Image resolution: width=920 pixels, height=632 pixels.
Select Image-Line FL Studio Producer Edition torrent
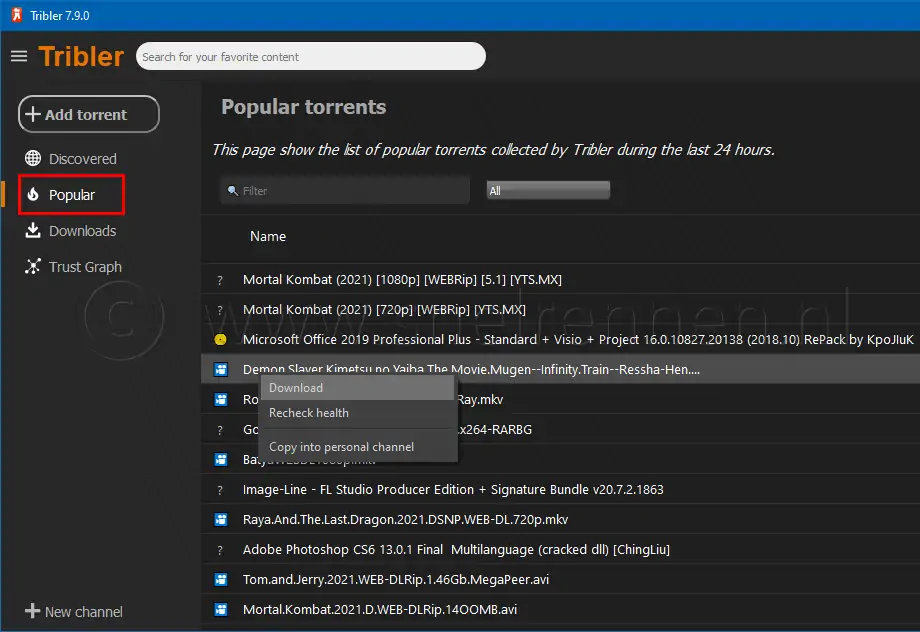click(453, 489)
